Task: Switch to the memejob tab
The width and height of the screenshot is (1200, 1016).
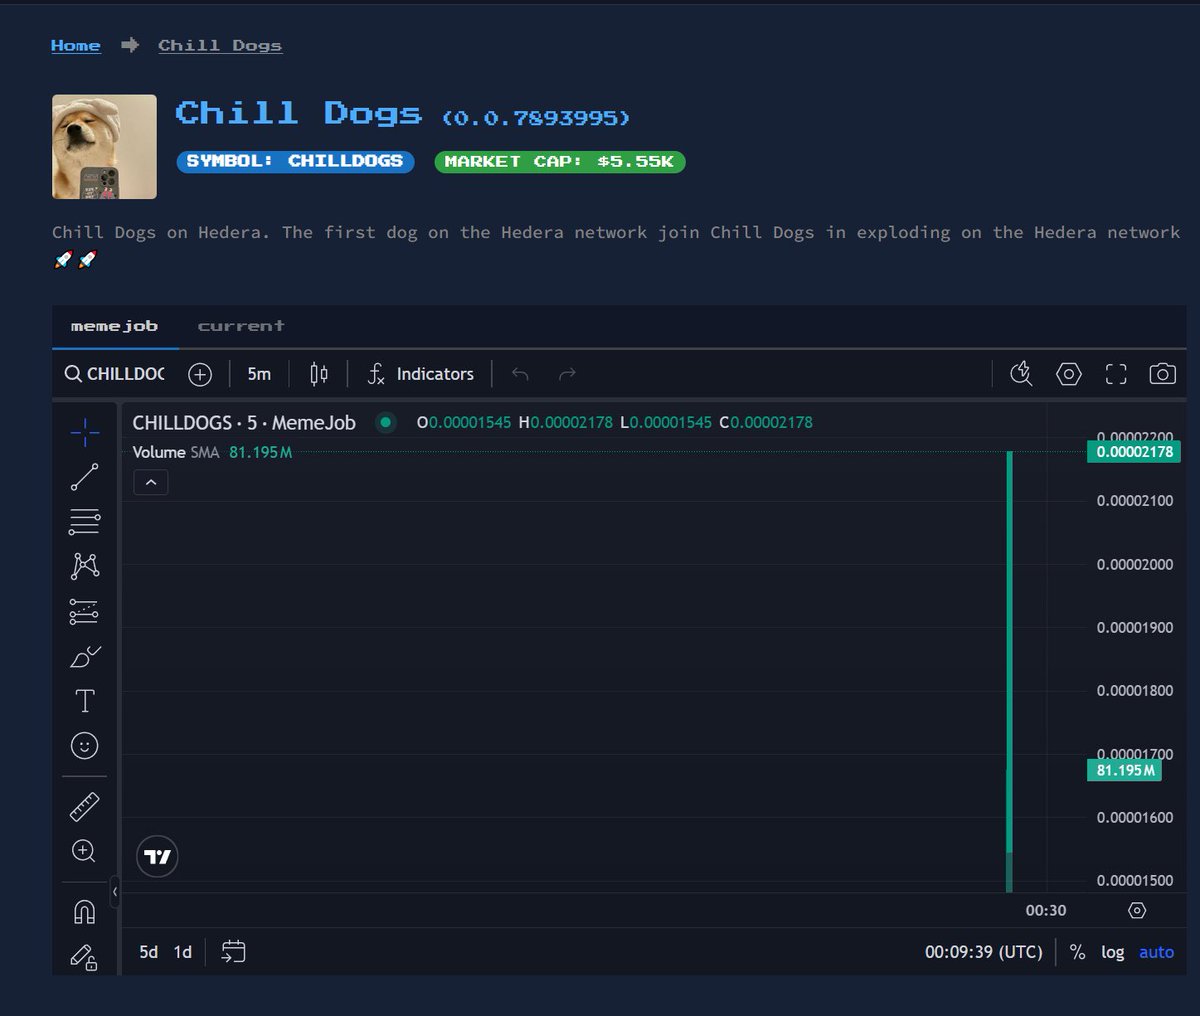Action: pyautogui.click(x=115, y=326)
